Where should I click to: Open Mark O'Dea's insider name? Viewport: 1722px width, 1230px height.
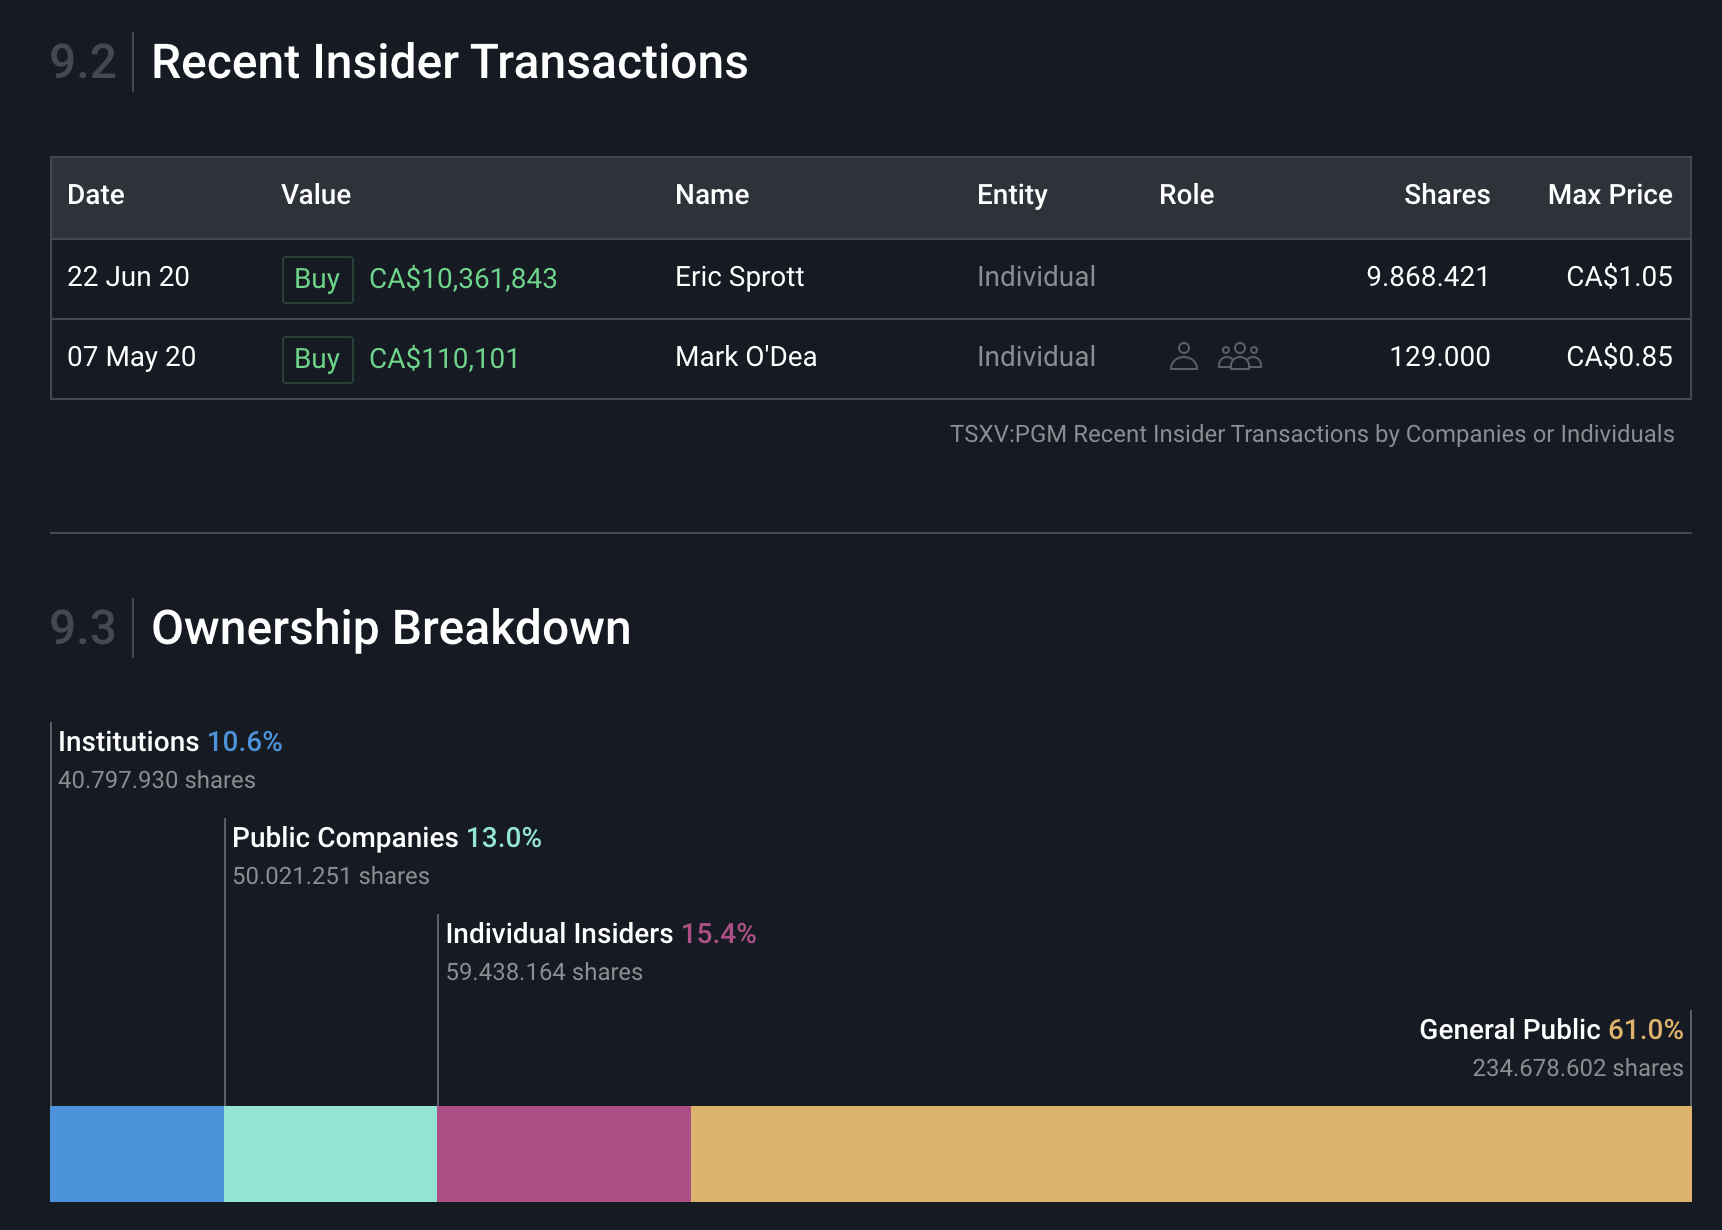746,357
